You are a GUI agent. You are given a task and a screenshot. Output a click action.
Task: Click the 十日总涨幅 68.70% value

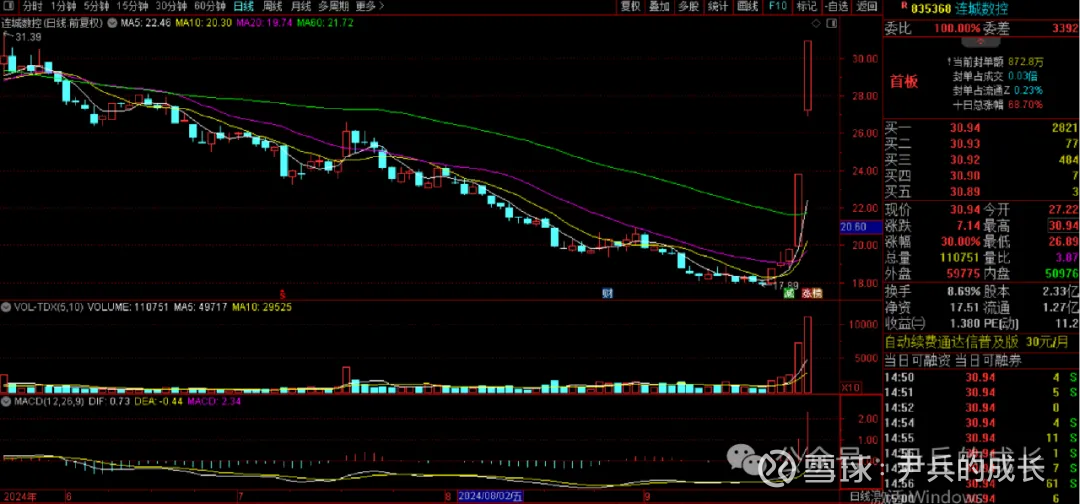pos(1025,105)
